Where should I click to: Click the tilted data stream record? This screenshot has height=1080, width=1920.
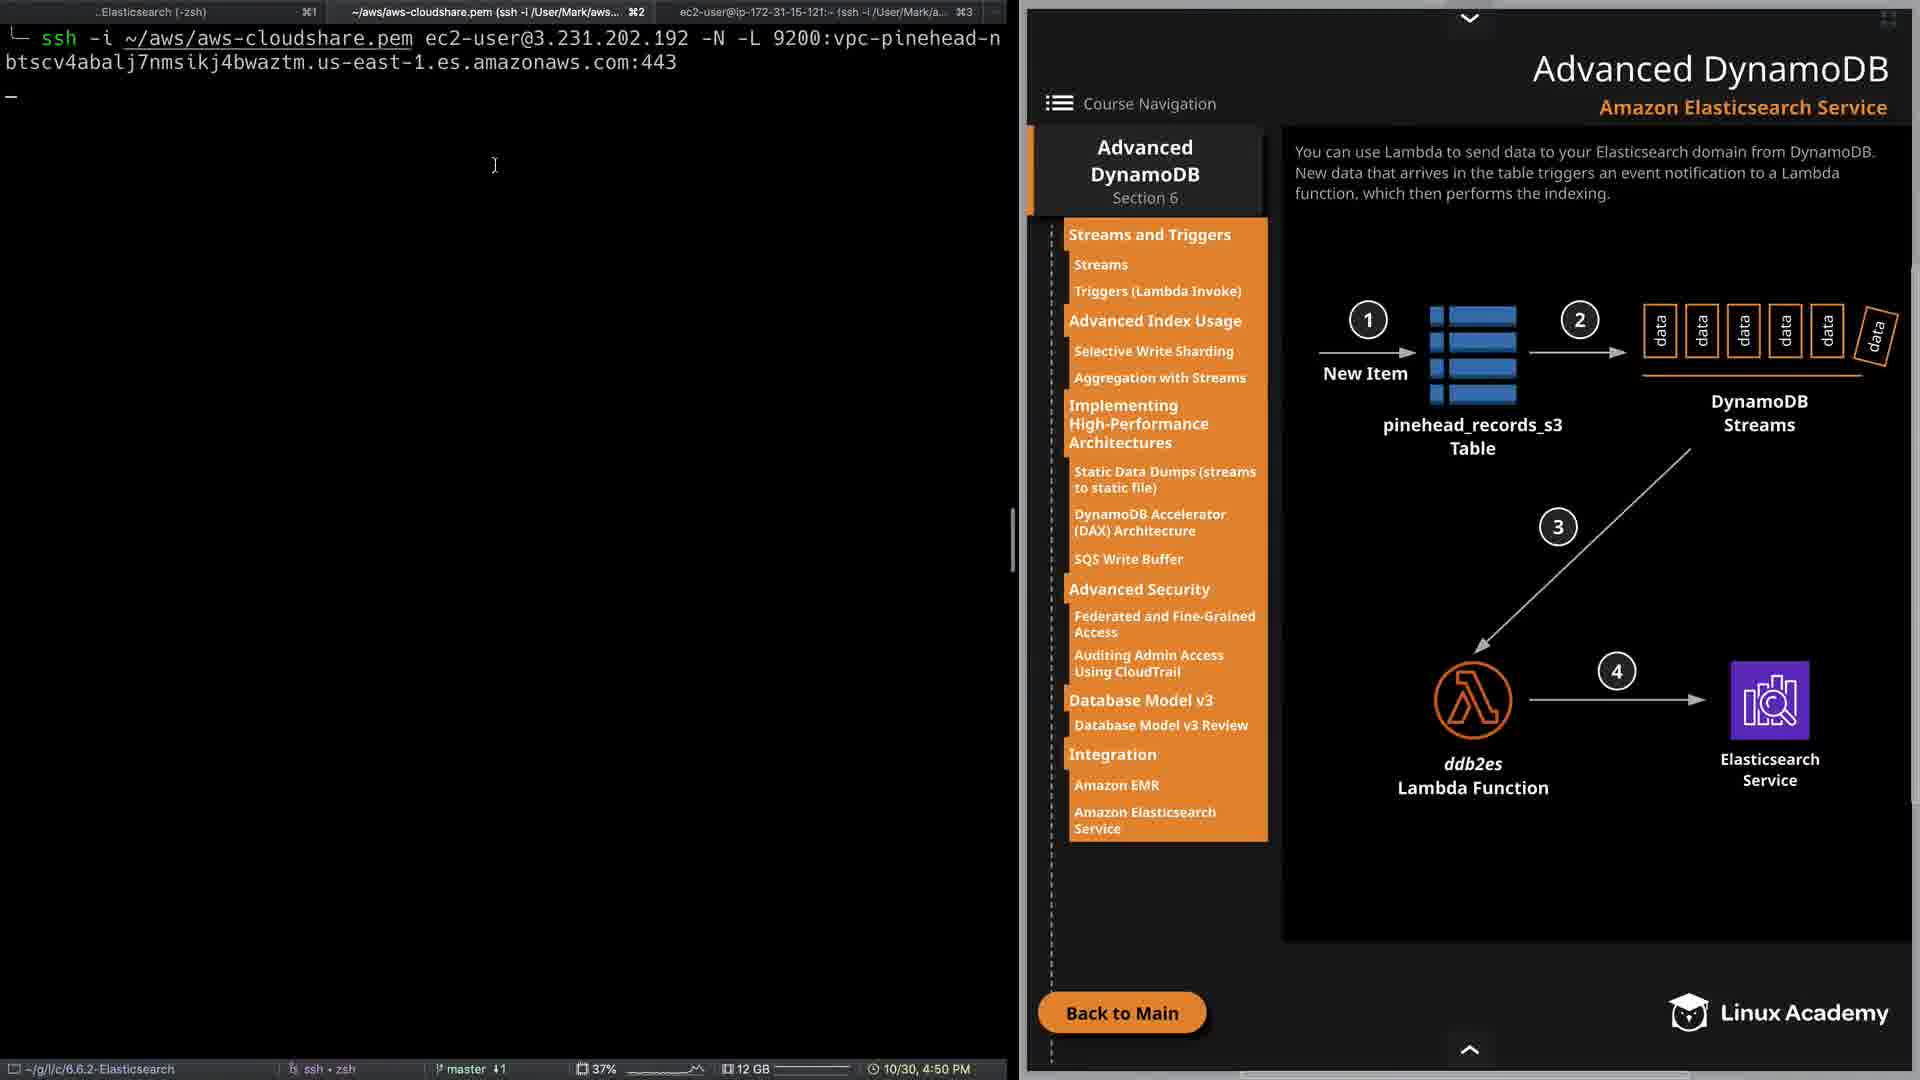pos(1875,336)
